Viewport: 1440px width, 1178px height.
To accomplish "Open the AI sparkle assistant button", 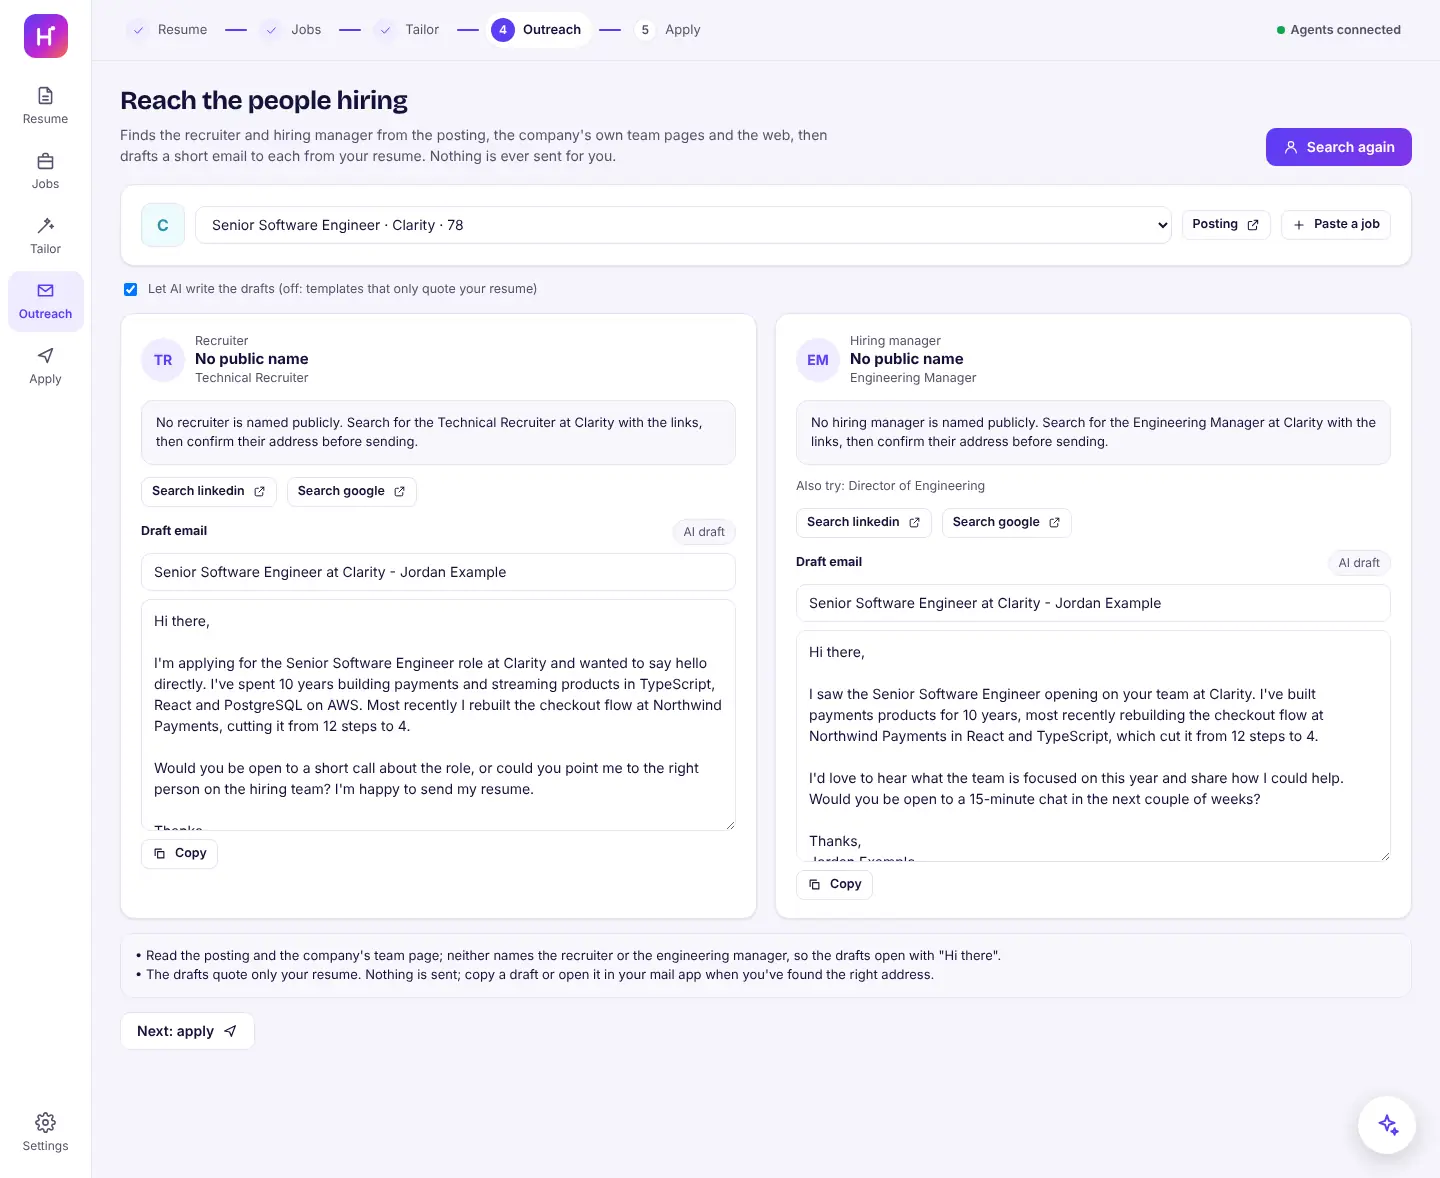I will click(1387, 1125).
